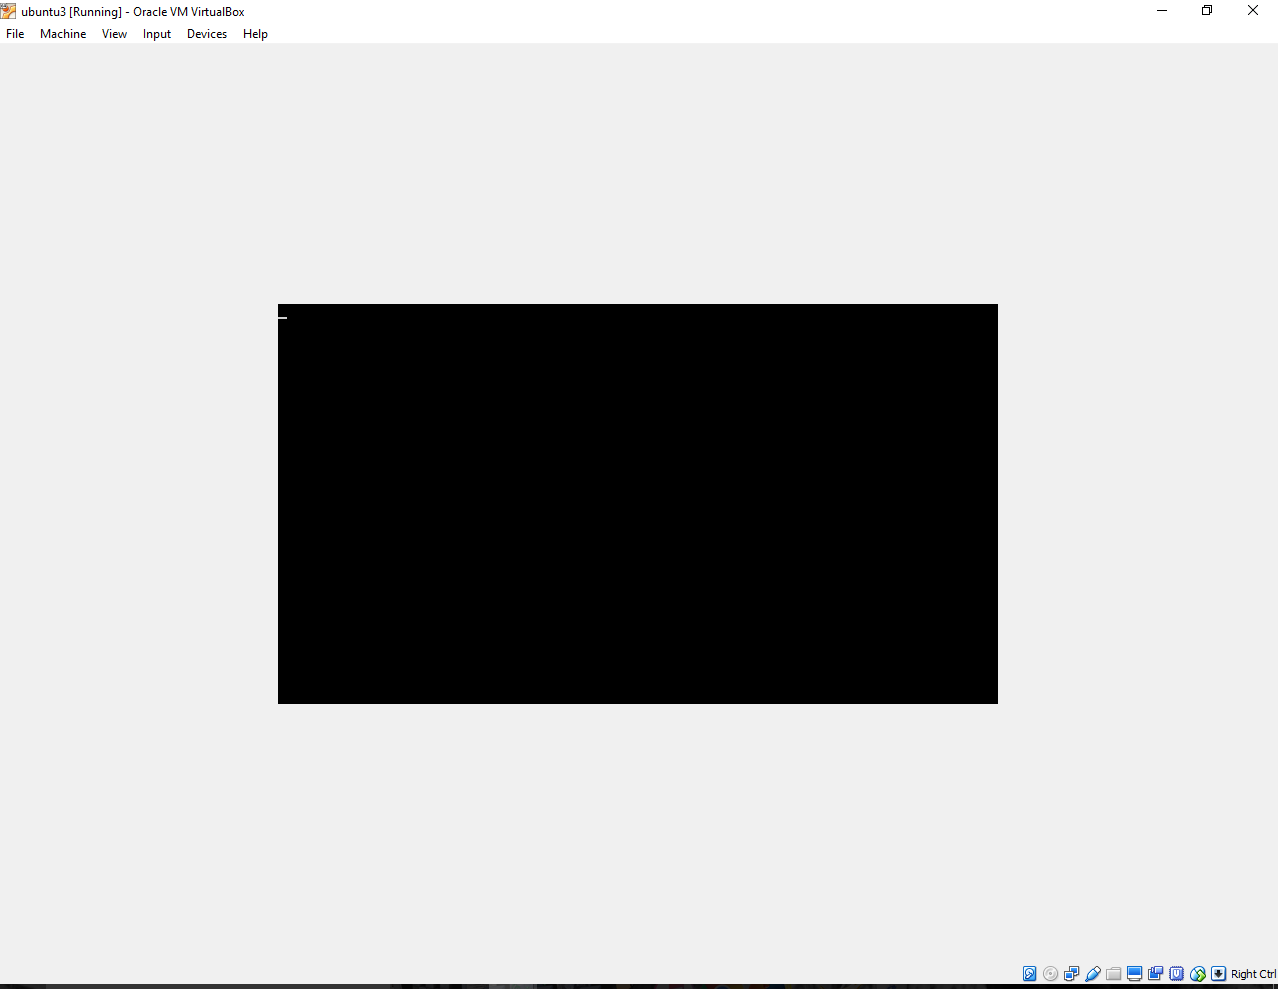Restore down the VirtualBox window
The image size is (1278, 989).
click(1207, 11)
